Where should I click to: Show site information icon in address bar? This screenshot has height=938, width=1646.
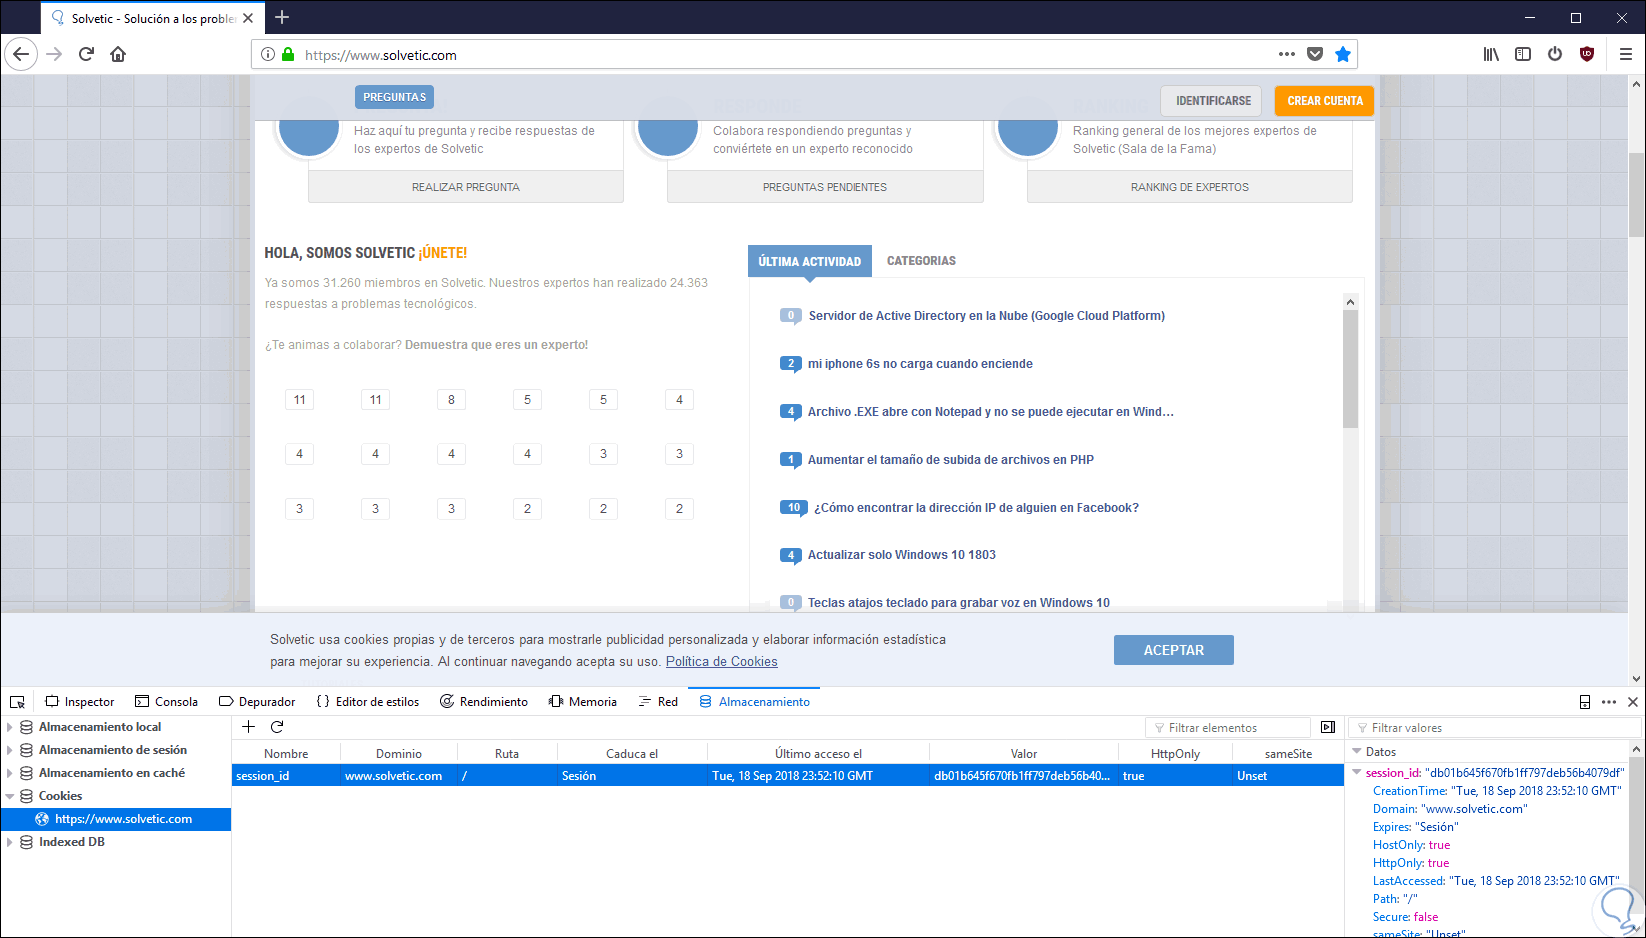(x=268, y=54)
